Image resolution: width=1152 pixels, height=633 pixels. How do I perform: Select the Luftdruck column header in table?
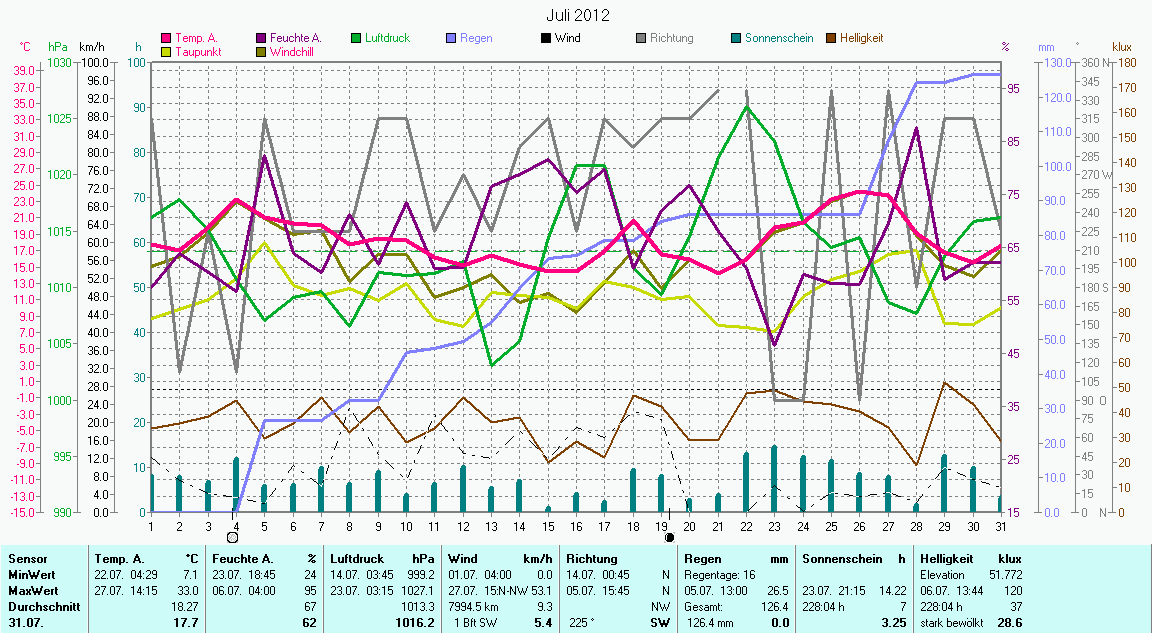click(x=357, y=559)
